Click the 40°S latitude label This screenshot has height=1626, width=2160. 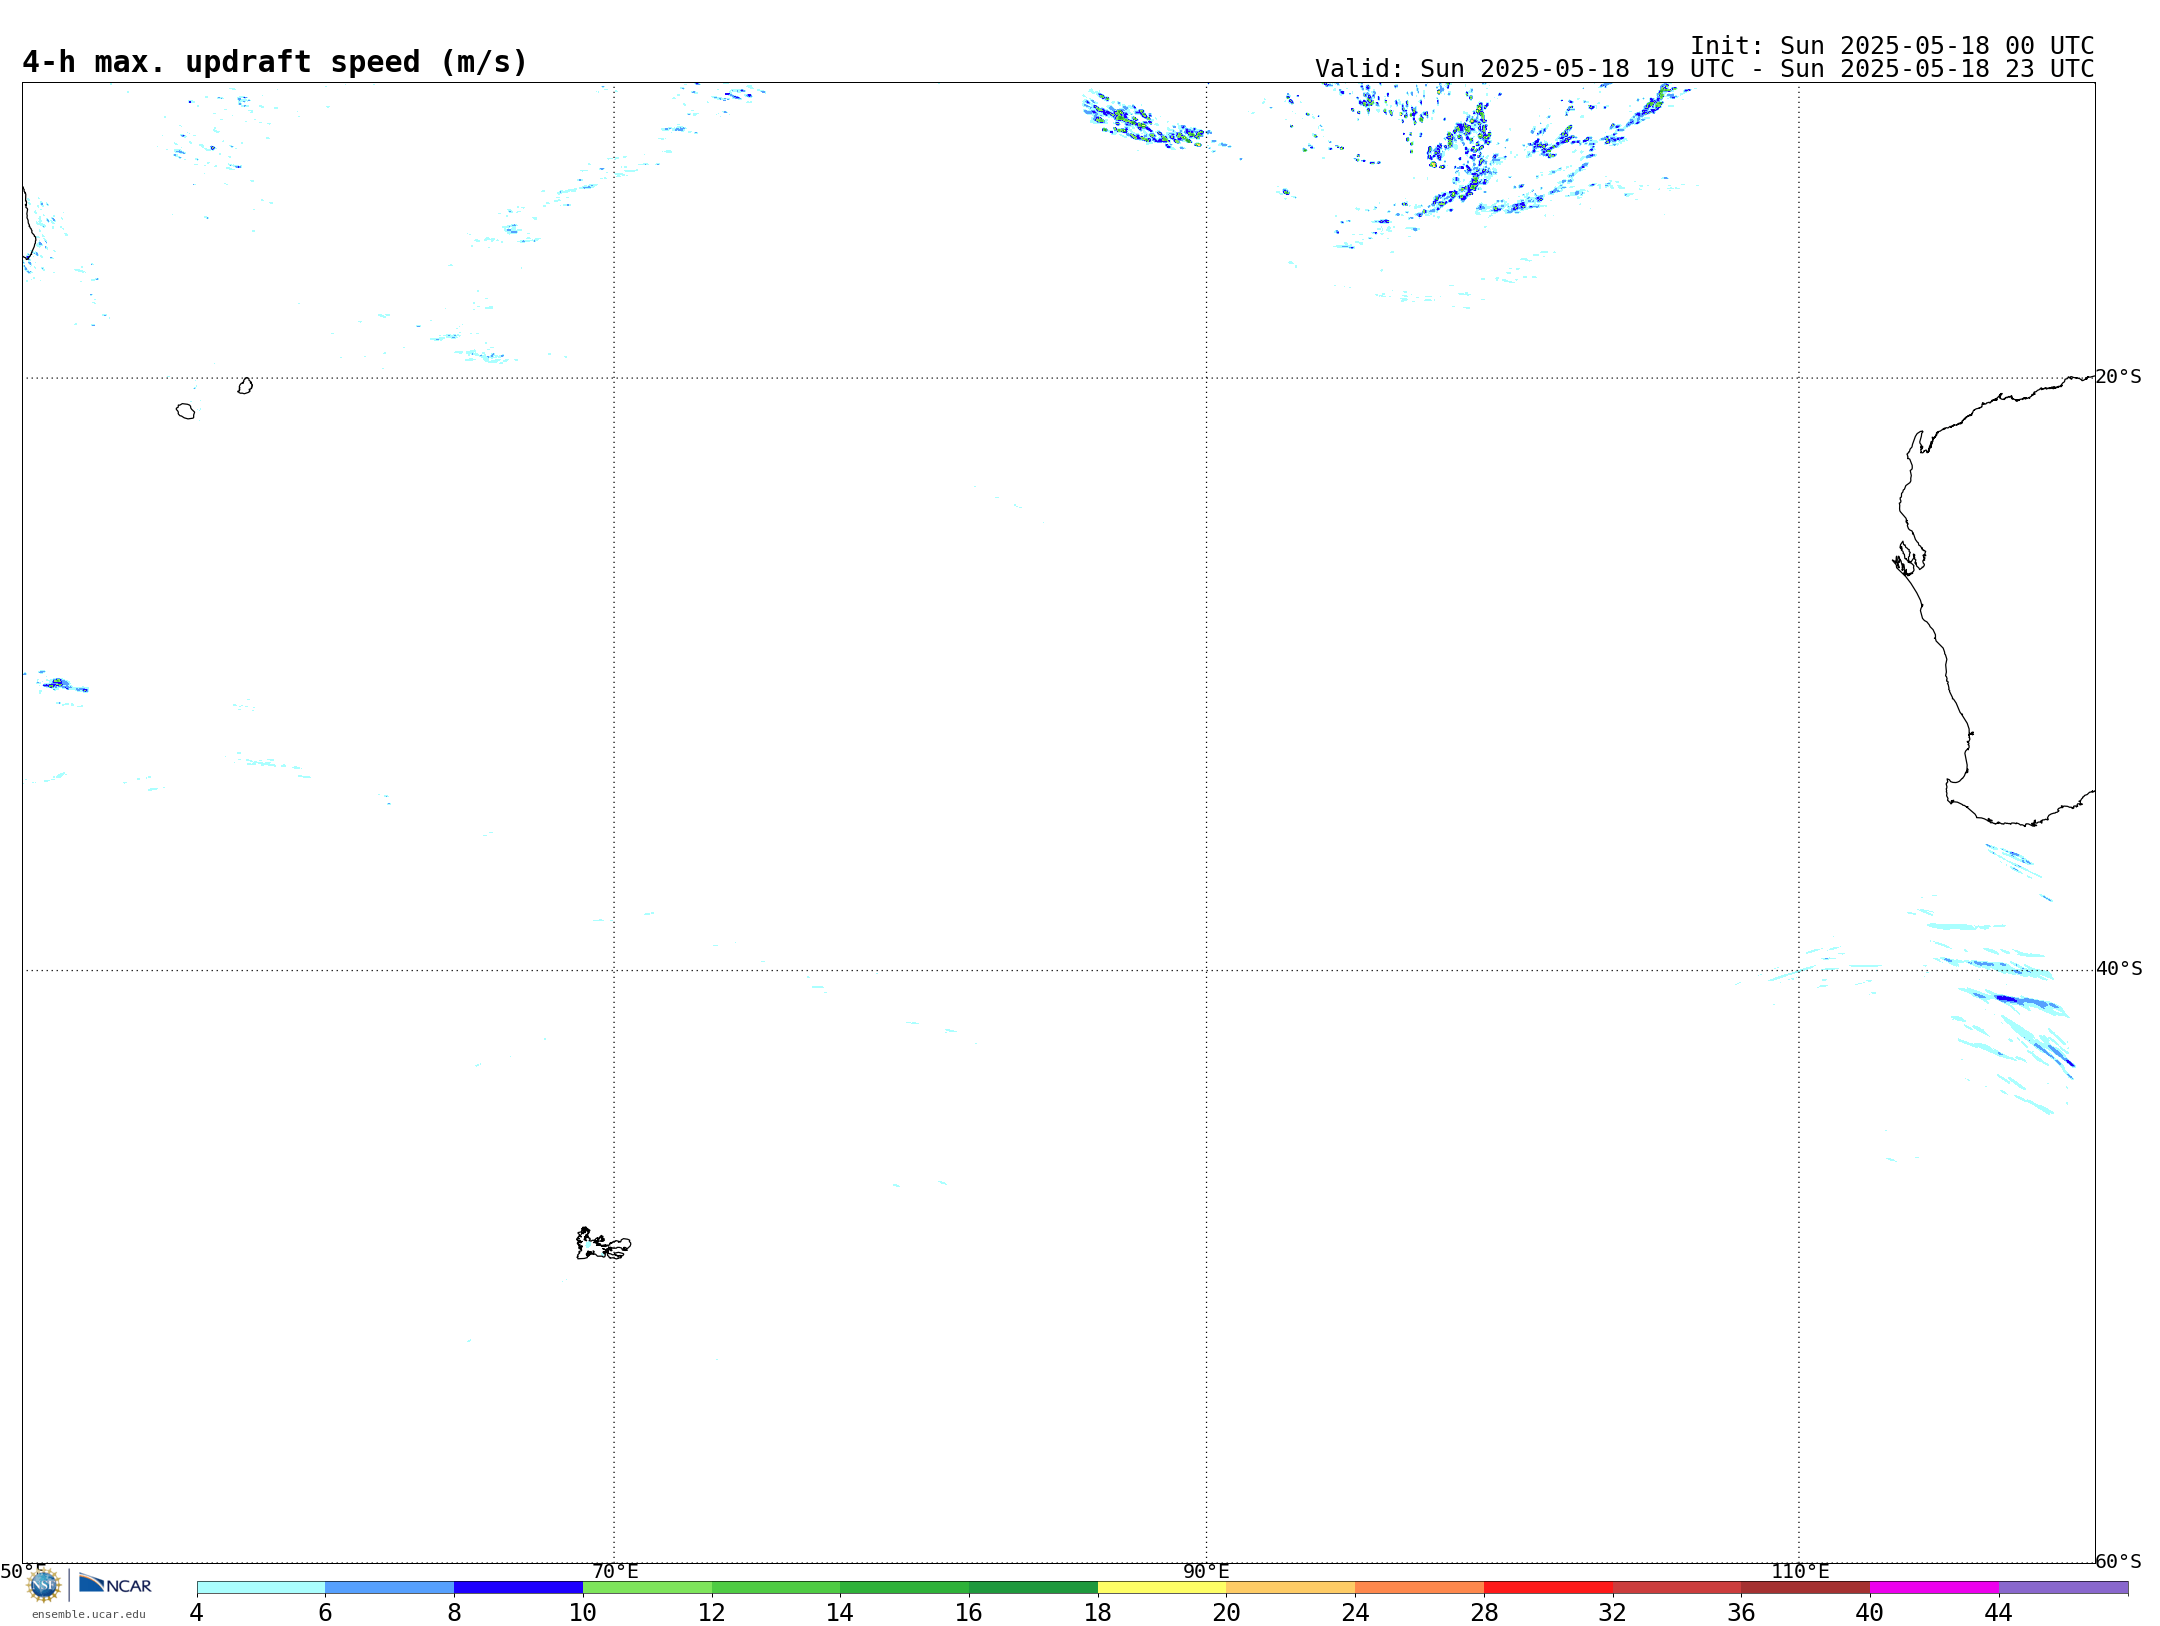2119,969
